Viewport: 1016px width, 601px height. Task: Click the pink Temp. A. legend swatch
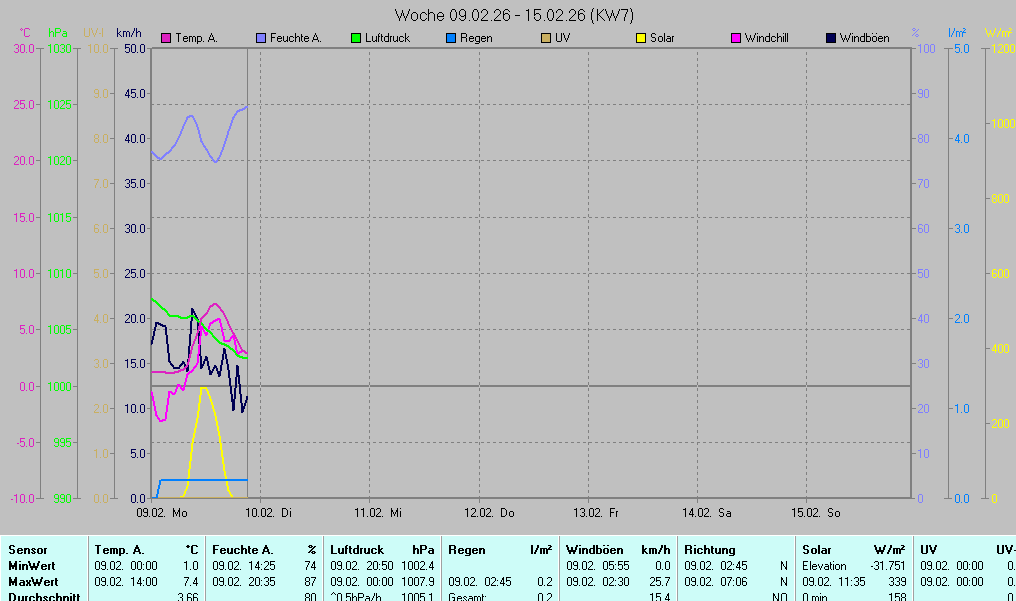pos(166,38)
